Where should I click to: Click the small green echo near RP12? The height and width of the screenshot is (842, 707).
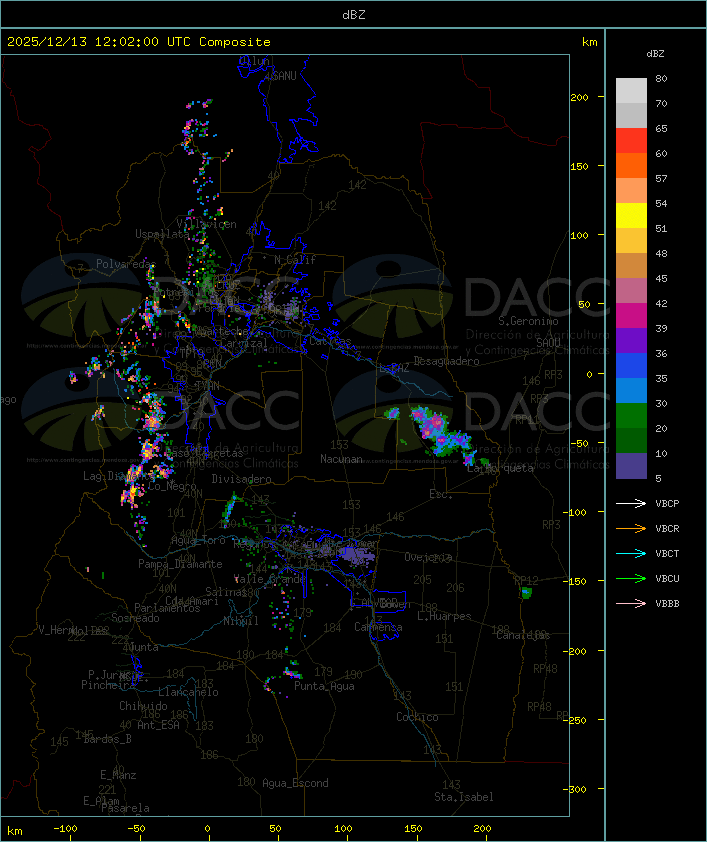[527, 593]
